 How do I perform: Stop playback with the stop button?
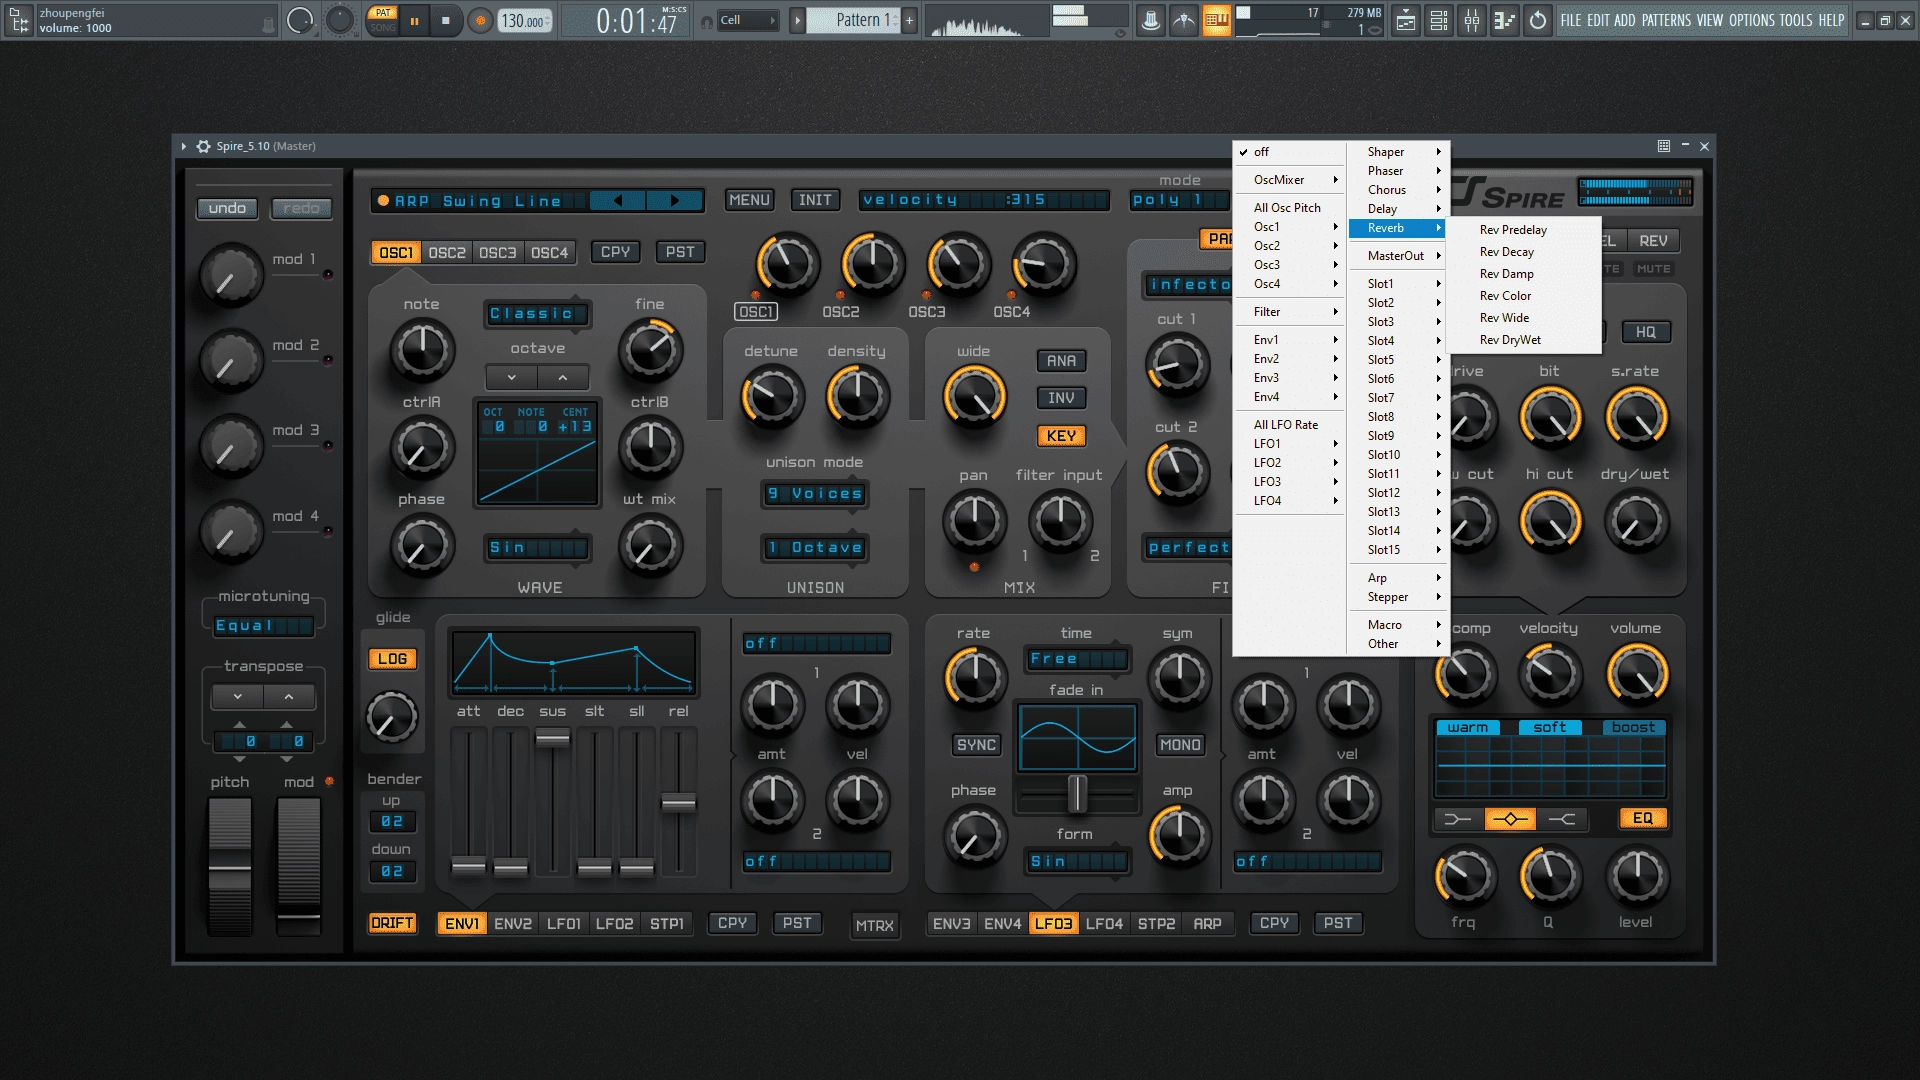(x=446, y=20)
